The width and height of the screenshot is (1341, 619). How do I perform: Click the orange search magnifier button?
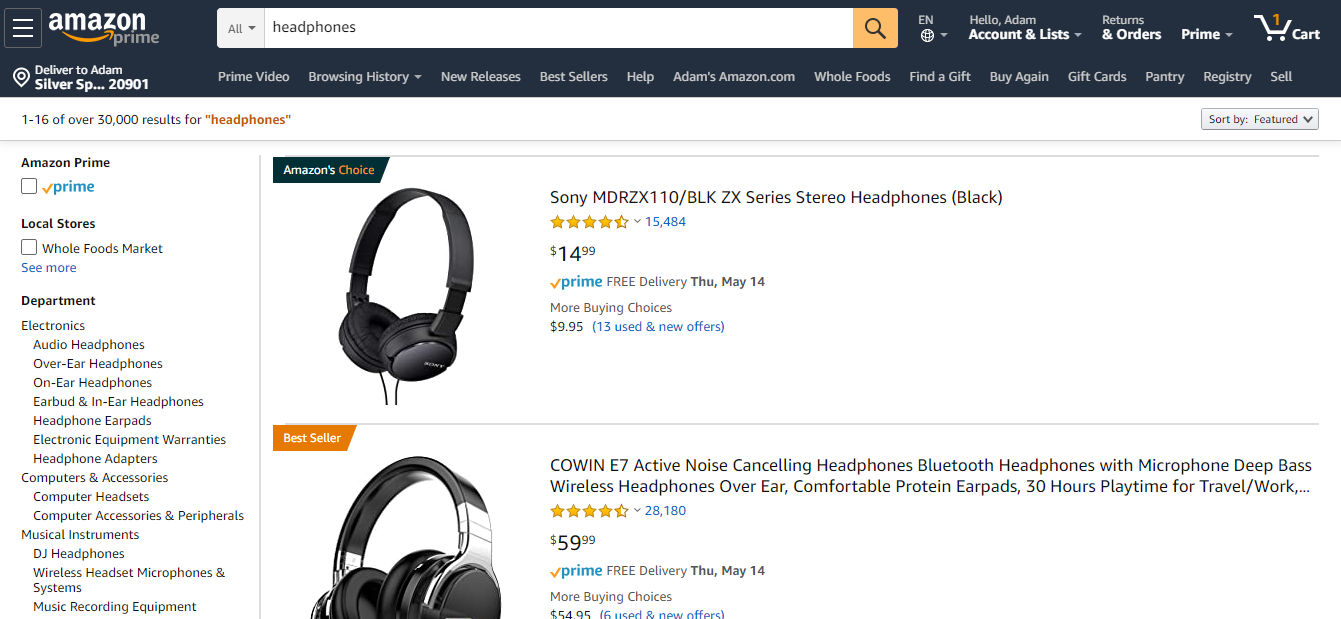point(875,28)
